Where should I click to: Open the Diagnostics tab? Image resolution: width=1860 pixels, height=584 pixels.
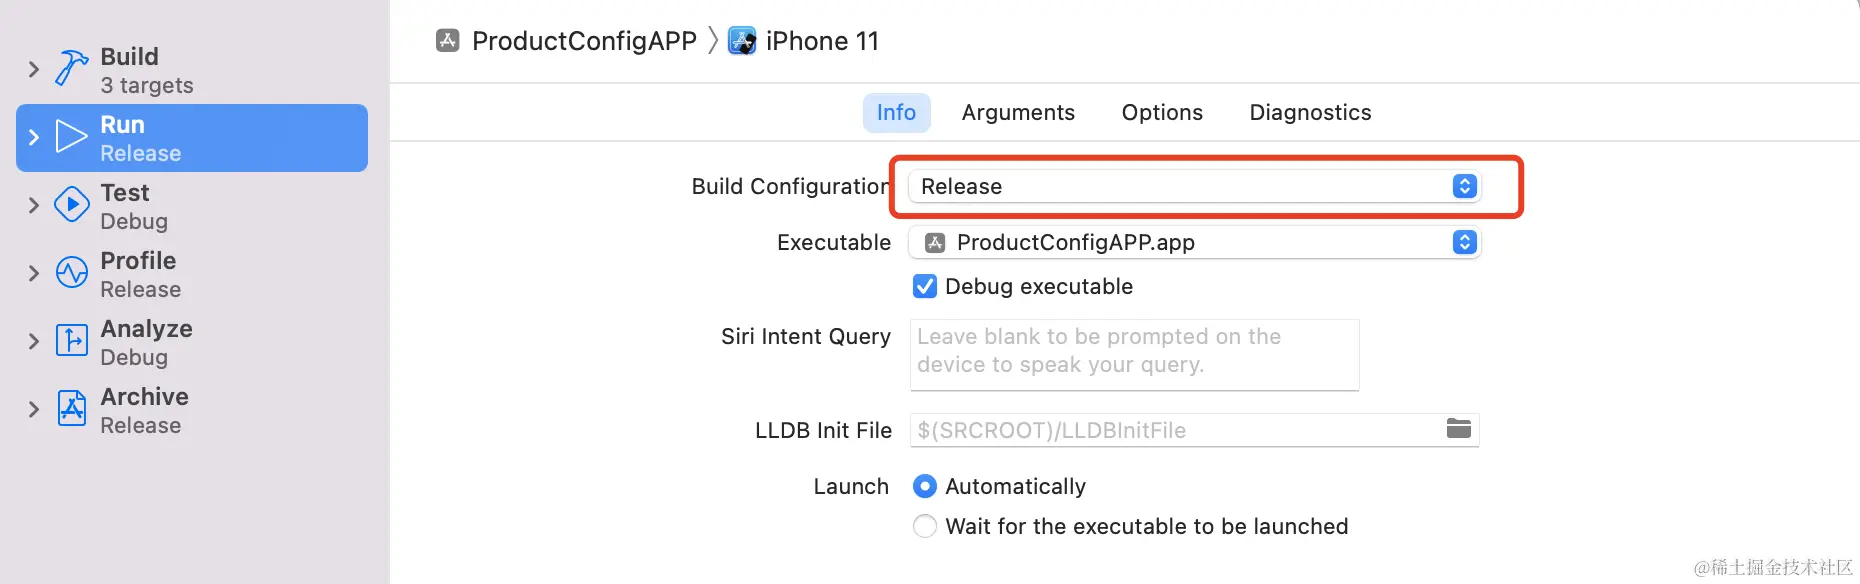[1310, 113]
